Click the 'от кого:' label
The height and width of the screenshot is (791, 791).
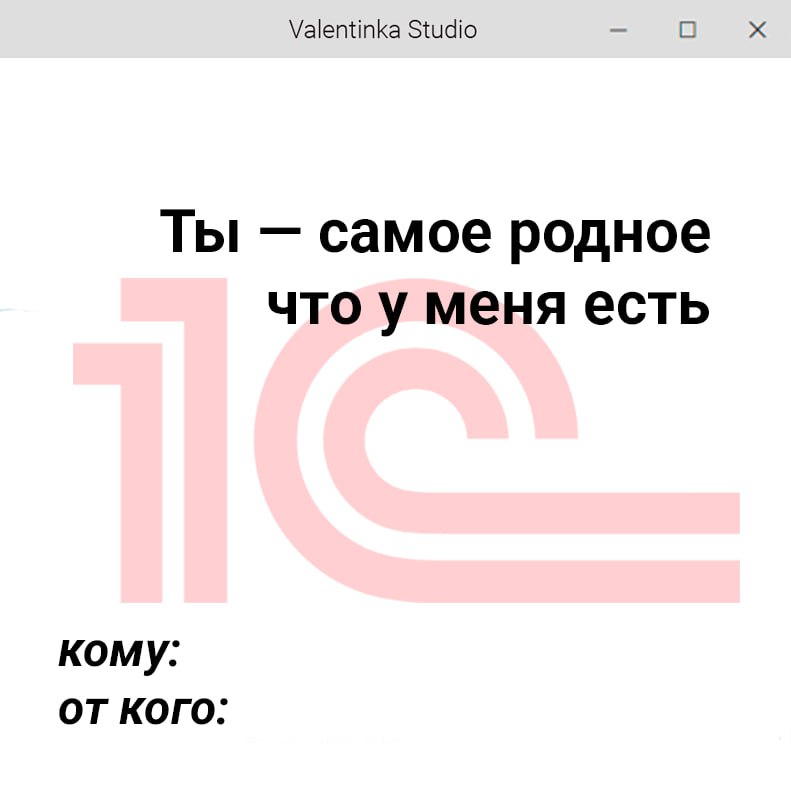[x=143, y=710]
